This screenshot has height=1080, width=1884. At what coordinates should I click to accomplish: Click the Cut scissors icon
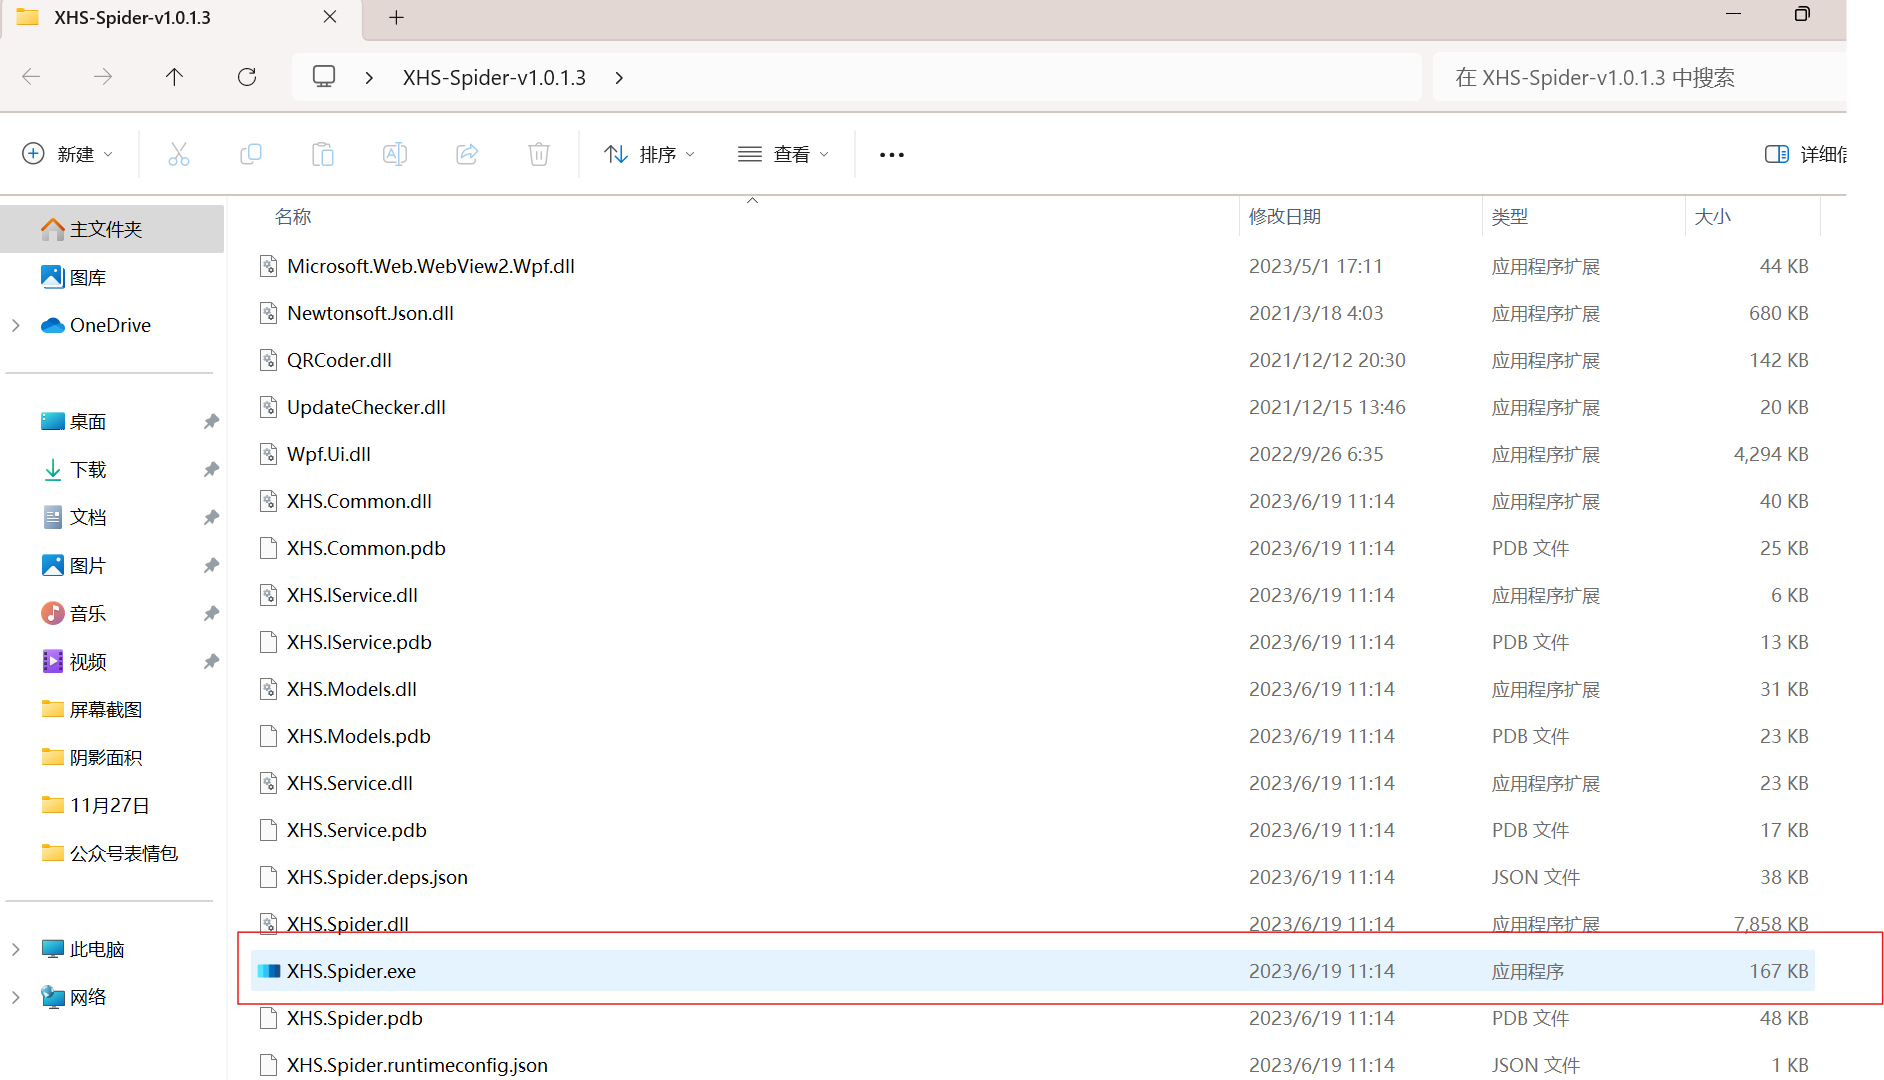point(179,154)
